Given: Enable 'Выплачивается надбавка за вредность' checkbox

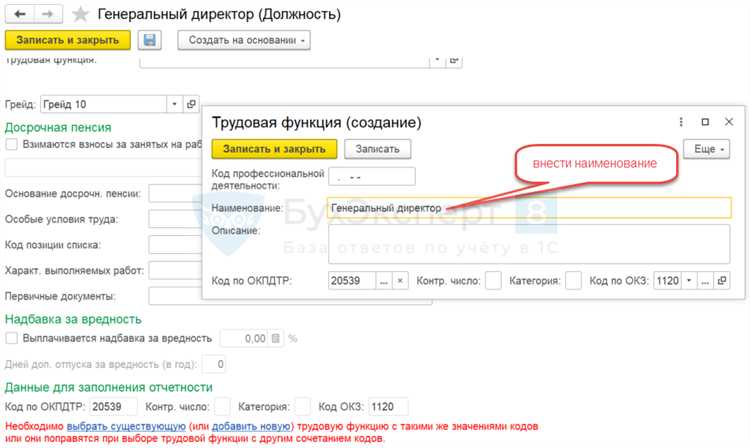Looking at the screenshot, I should coord(12,338).
